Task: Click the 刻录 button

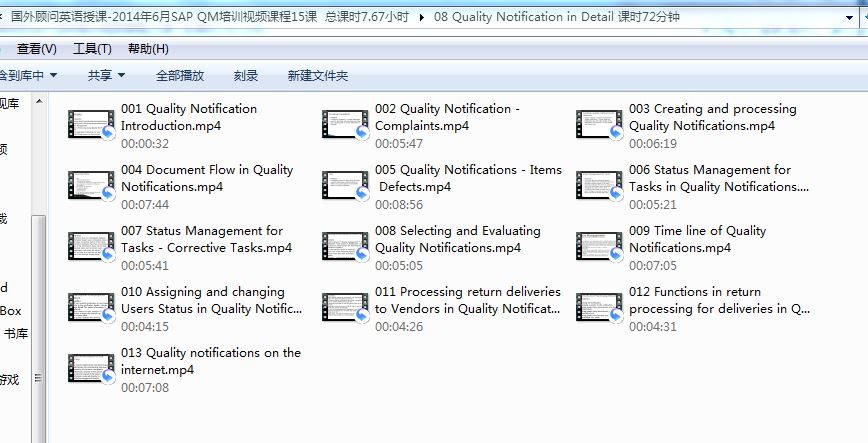Action: 246,75
